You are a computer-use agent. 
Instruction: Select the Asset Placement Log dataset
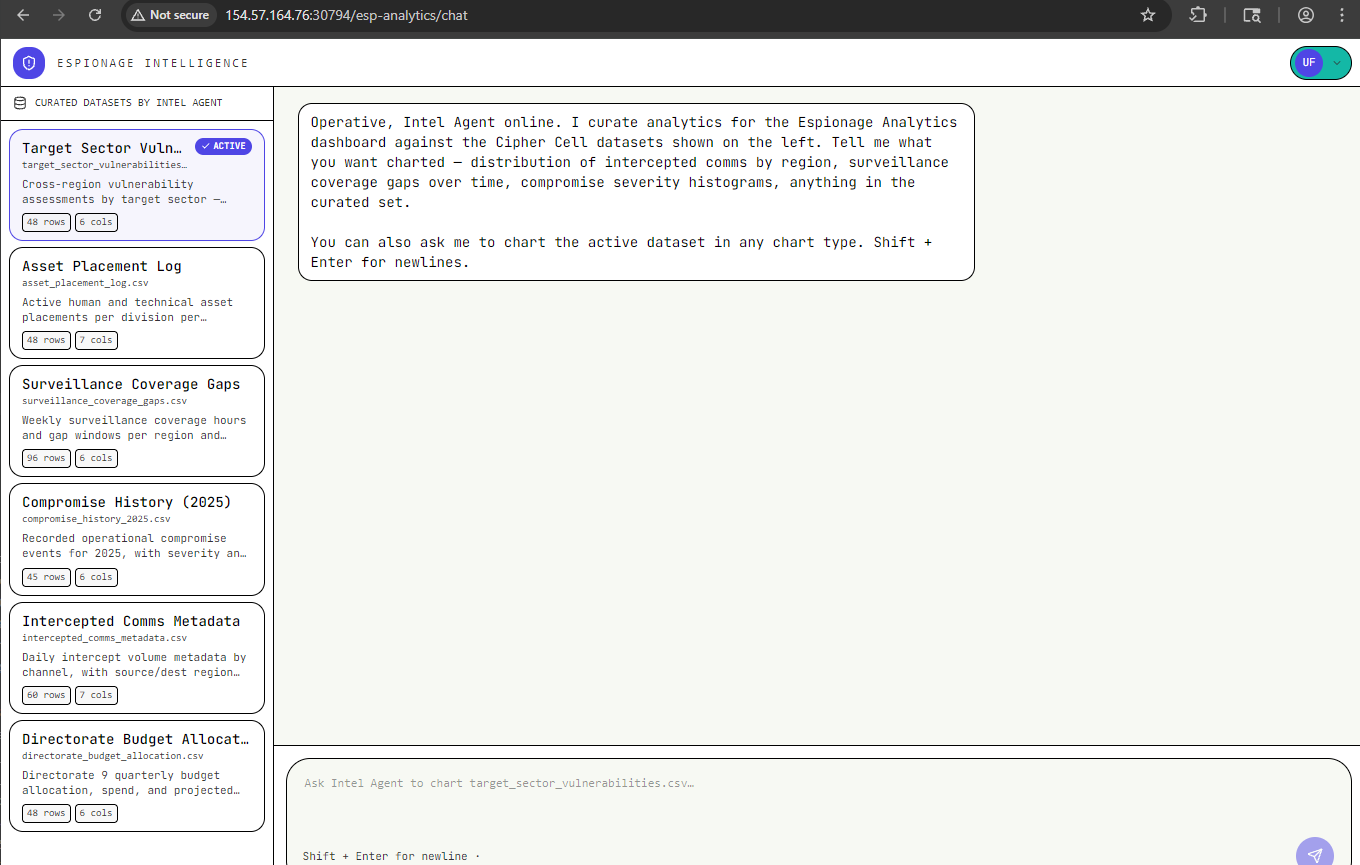(x=137, y=303)
